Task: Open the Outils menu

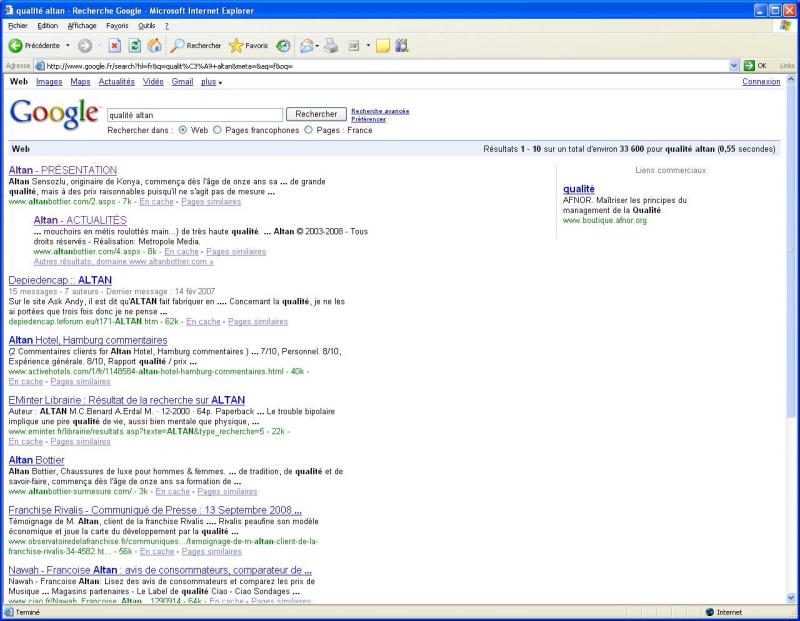Action: (x=147, y=26)
